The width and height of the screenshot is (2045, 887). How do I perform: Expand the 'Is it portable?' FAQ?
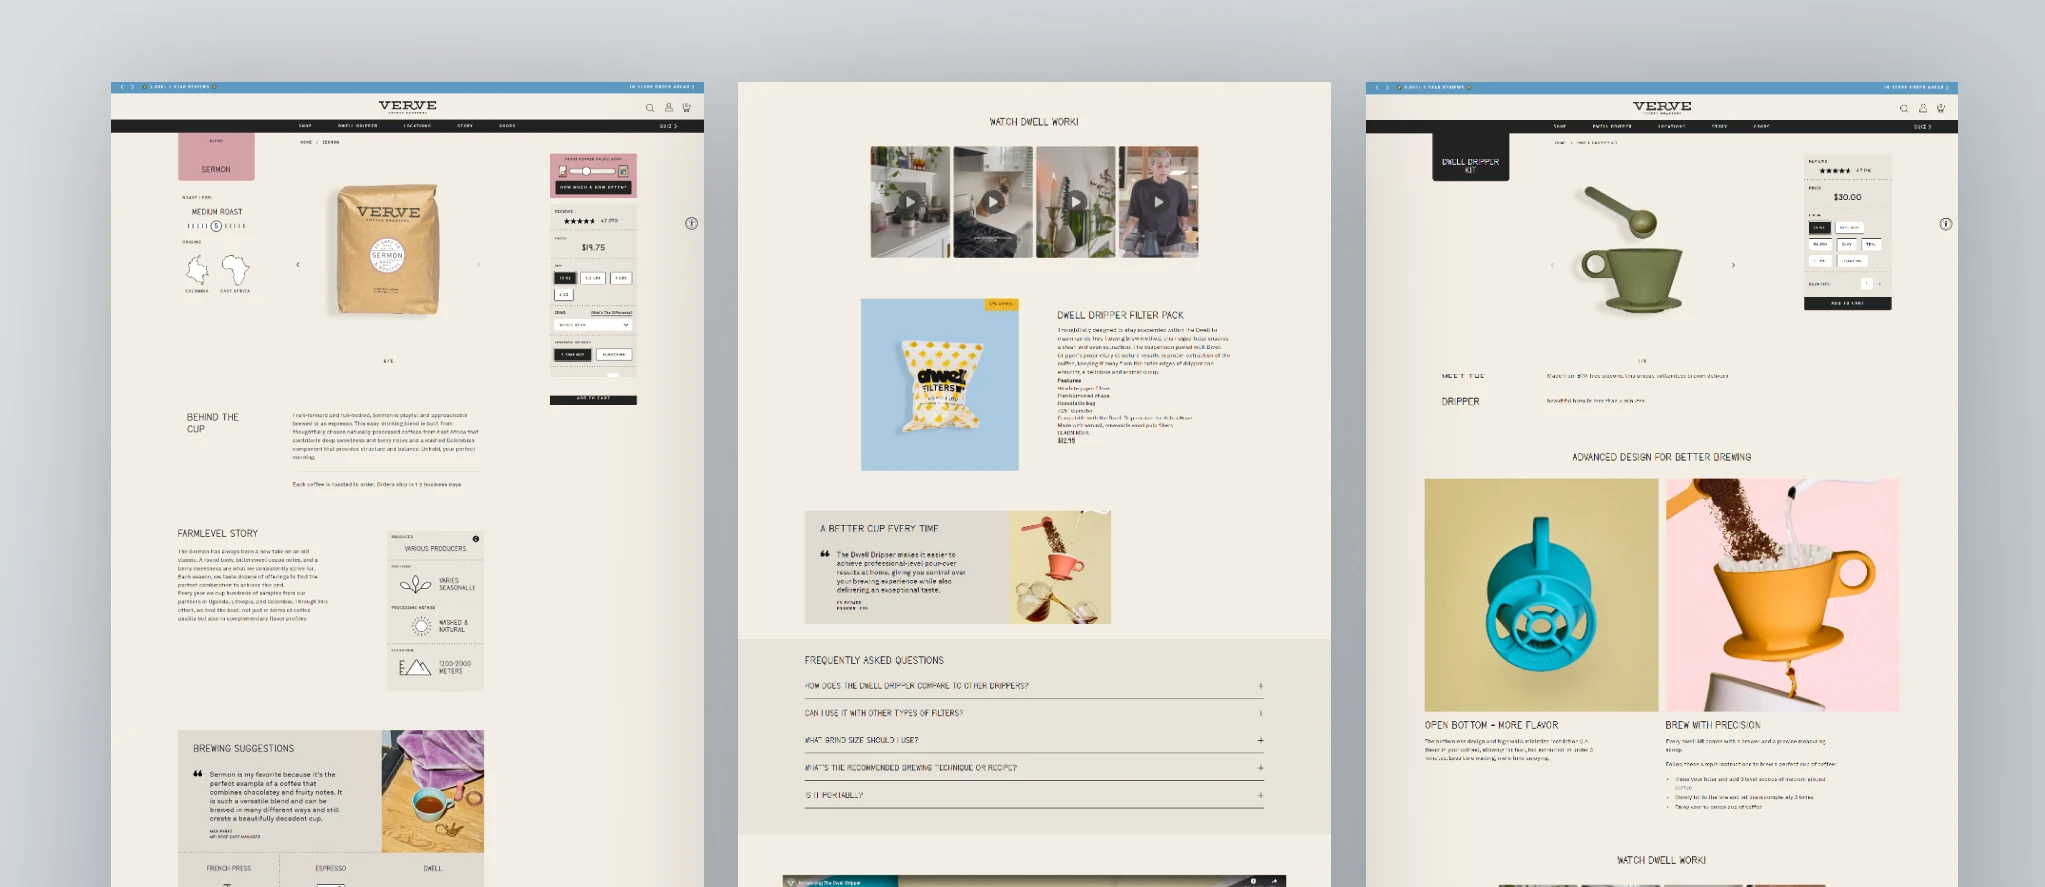(1034, 795)
